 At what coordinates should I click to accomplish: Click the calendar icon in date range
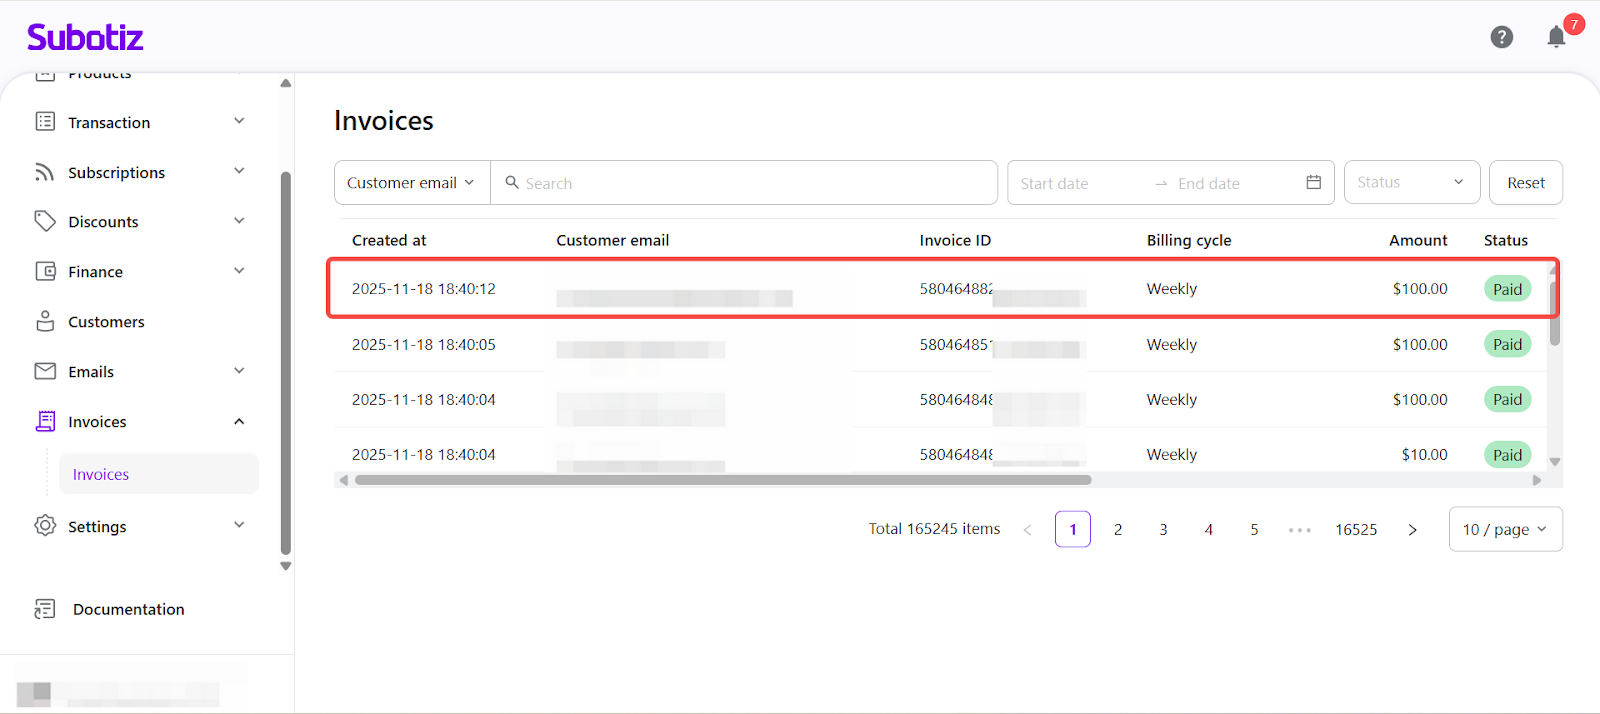pos(1313,182)
